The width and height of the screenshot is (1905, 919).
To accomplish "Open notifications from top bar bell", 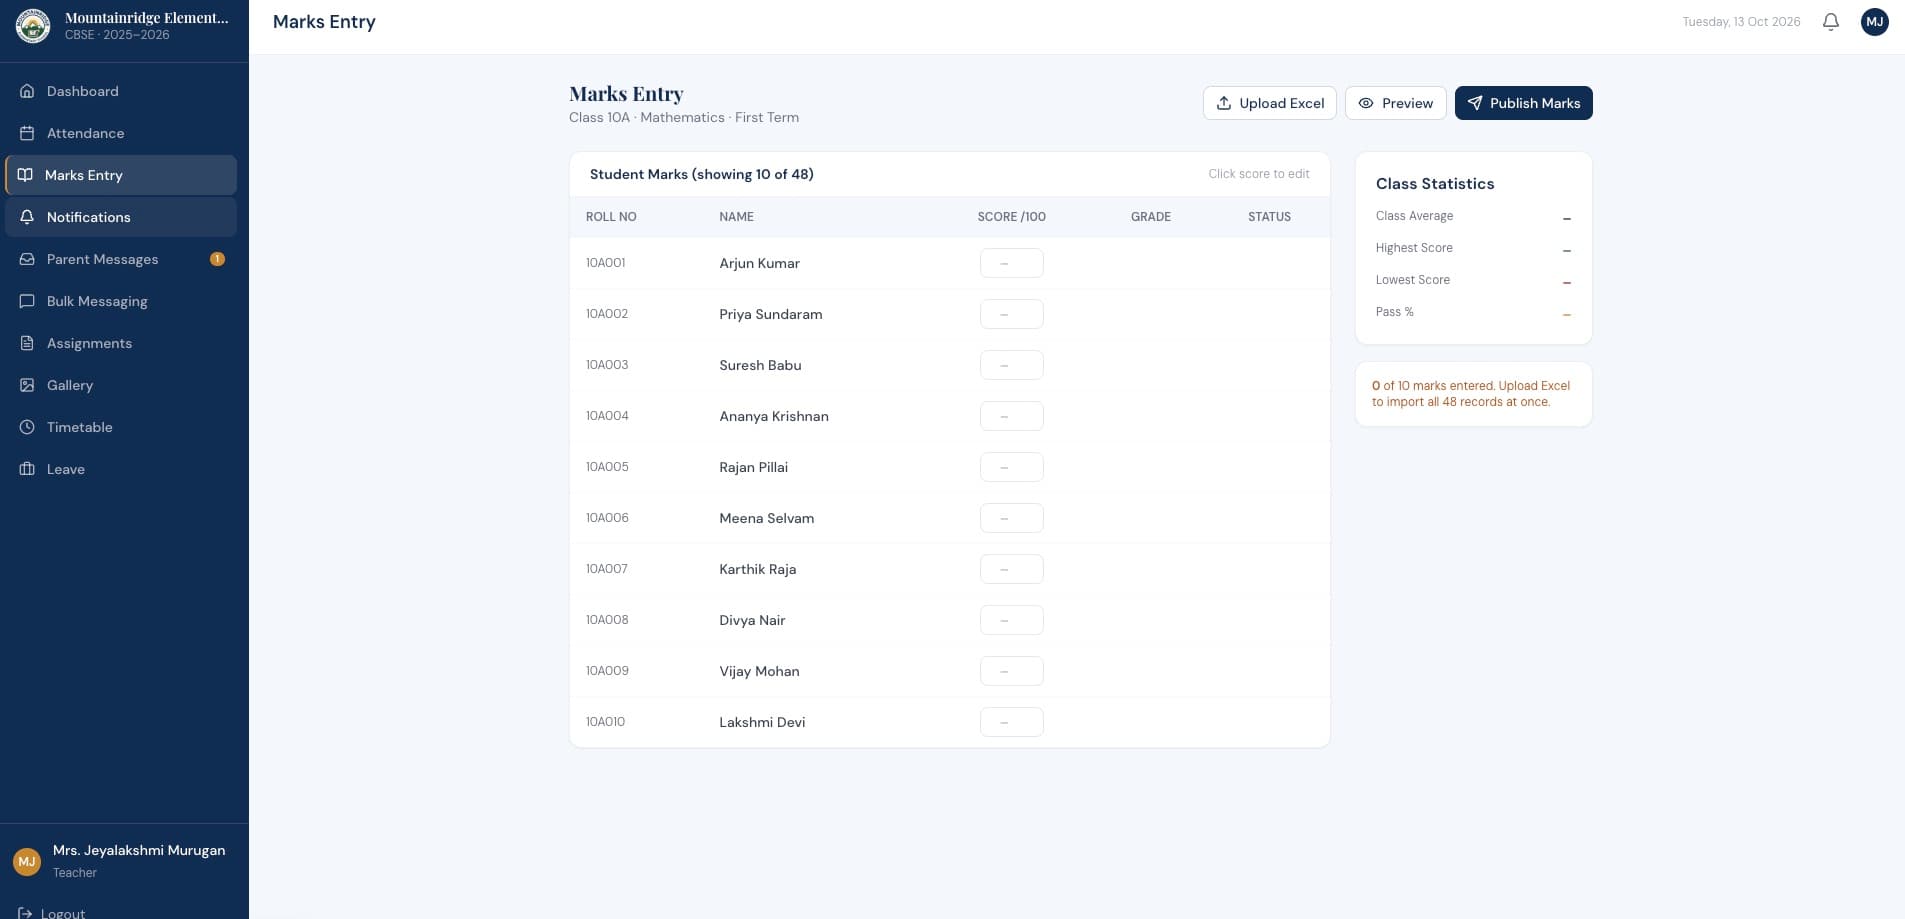I will [1831, 22].
